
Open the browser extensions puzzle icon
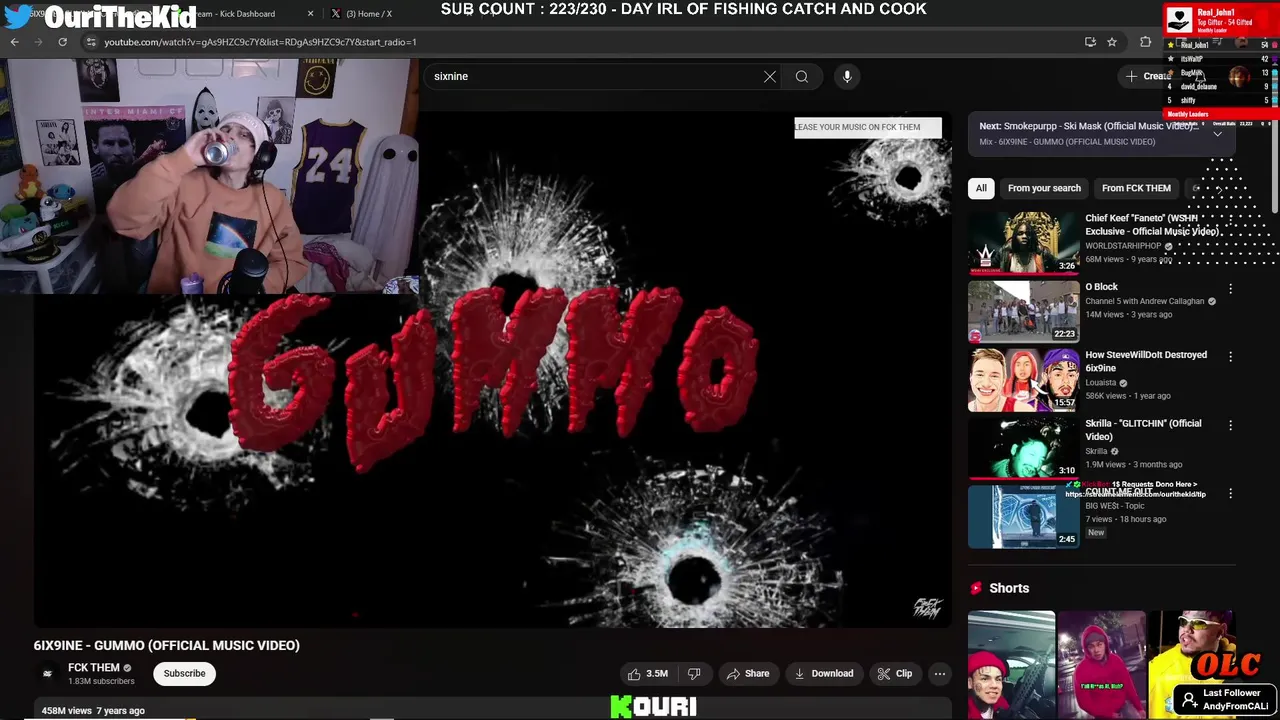pos(1146,42)
